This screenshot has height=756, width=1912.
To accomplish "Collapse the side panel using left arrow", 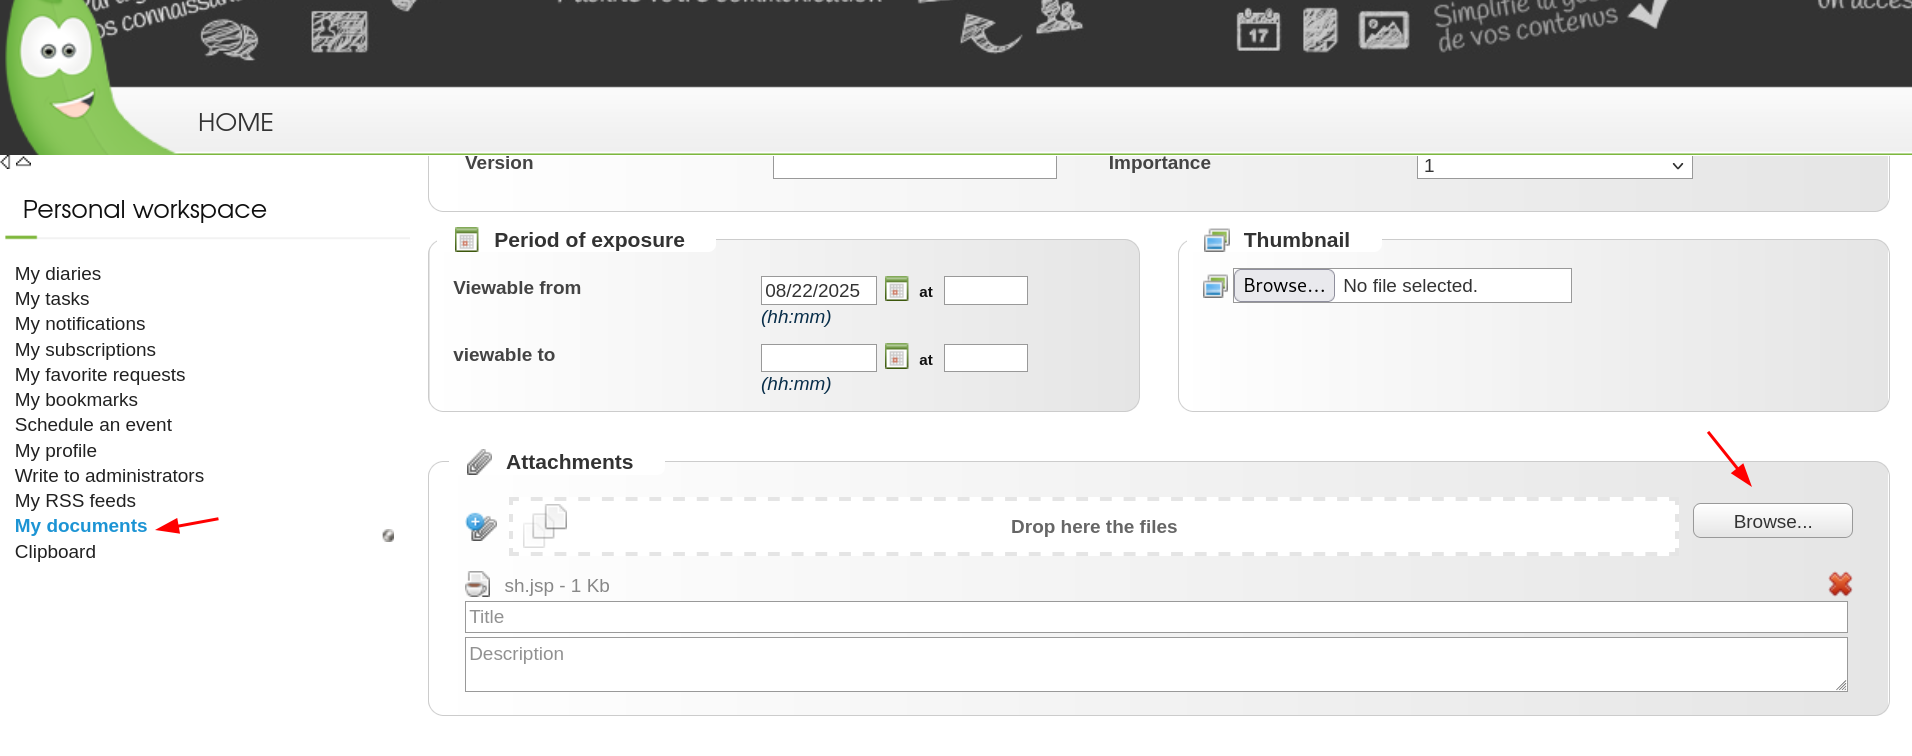I will point(6,162).
